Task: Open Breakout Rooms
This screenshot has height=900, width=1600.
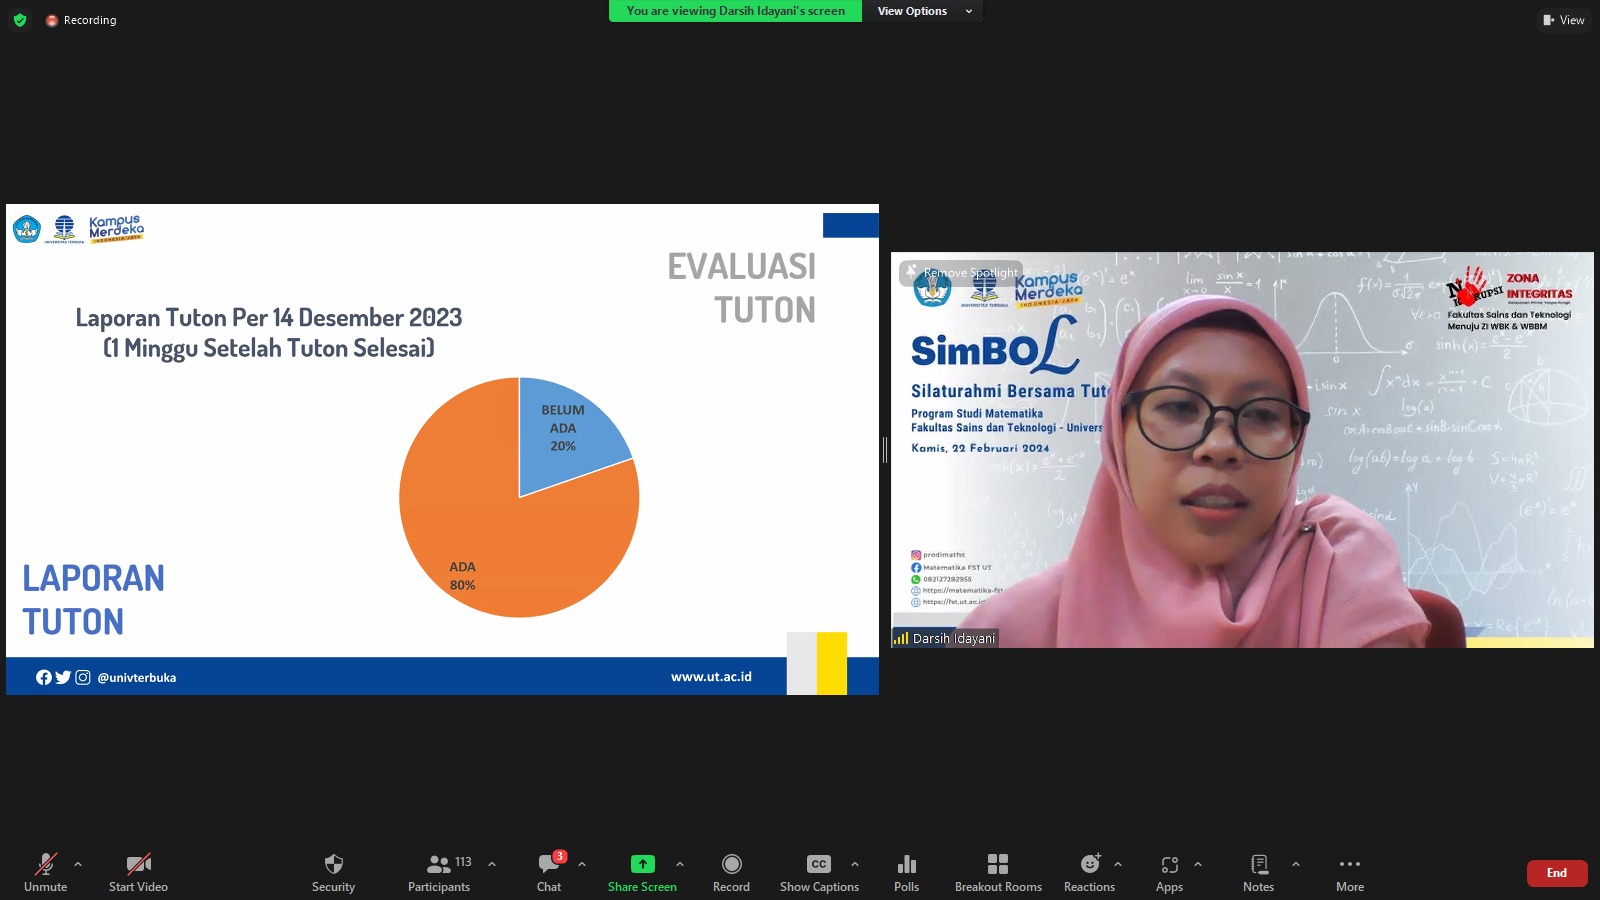Action: [998, 872]
